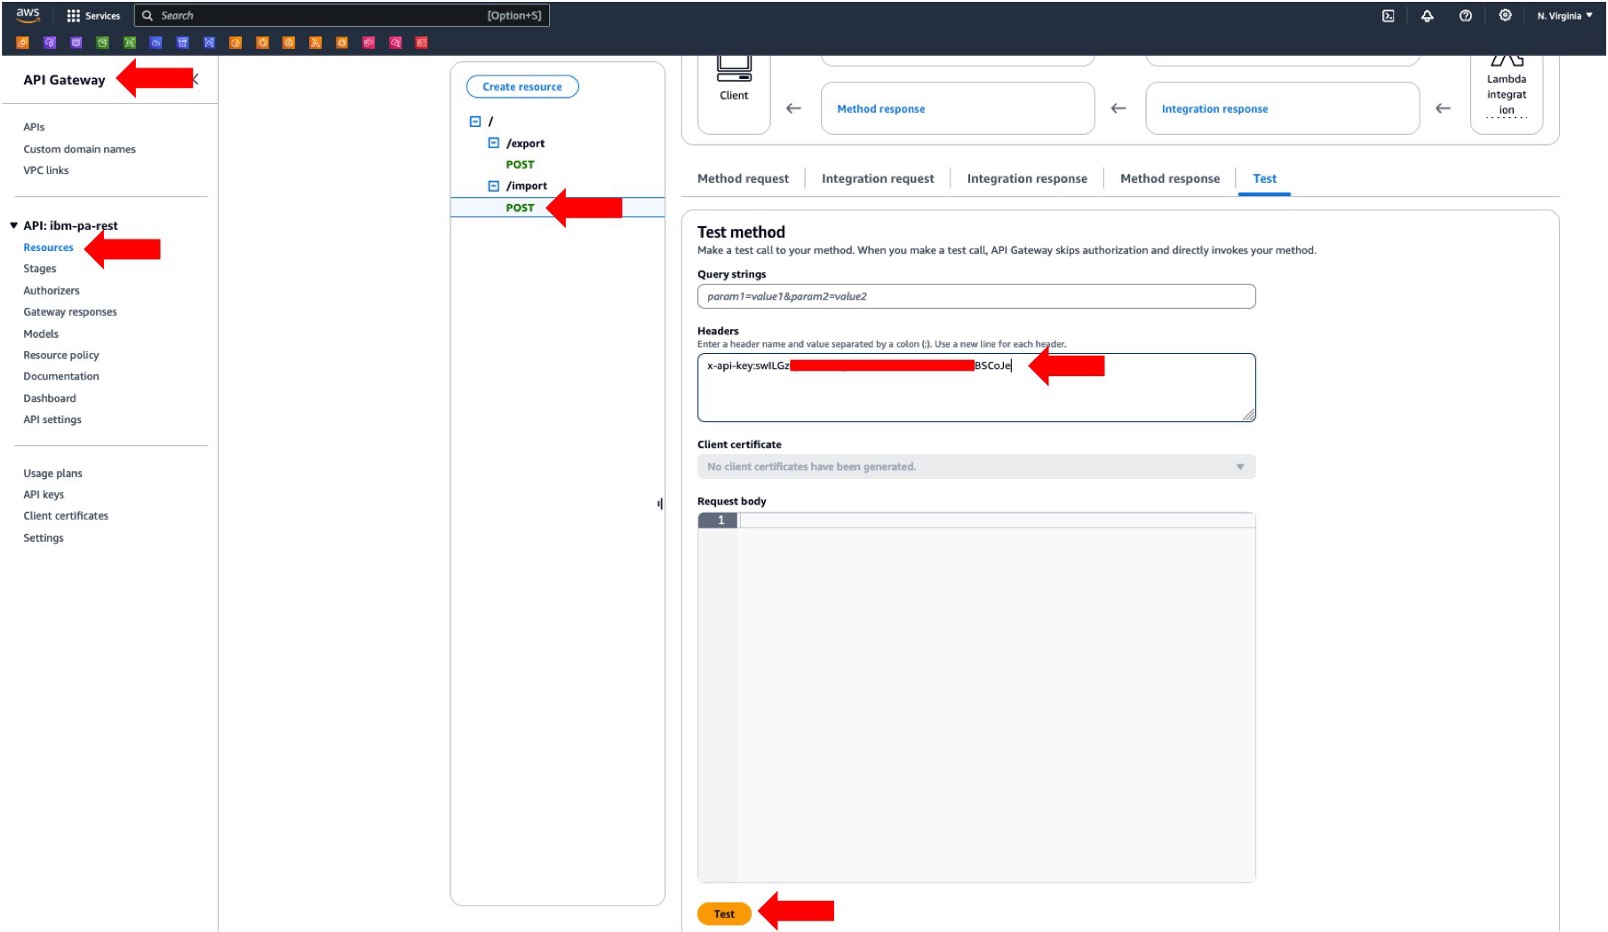Open the settings gear in top bar

point(1505,16)
